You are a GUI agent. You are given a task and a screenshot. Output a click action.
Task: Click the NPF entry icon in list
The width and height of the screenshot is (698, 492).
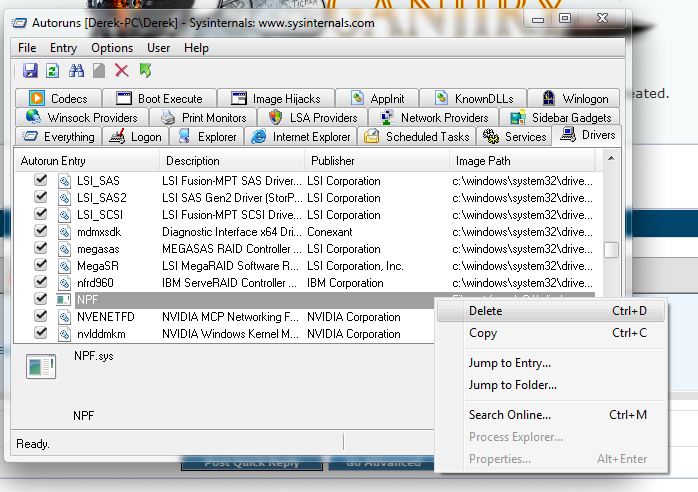point(64,300)
